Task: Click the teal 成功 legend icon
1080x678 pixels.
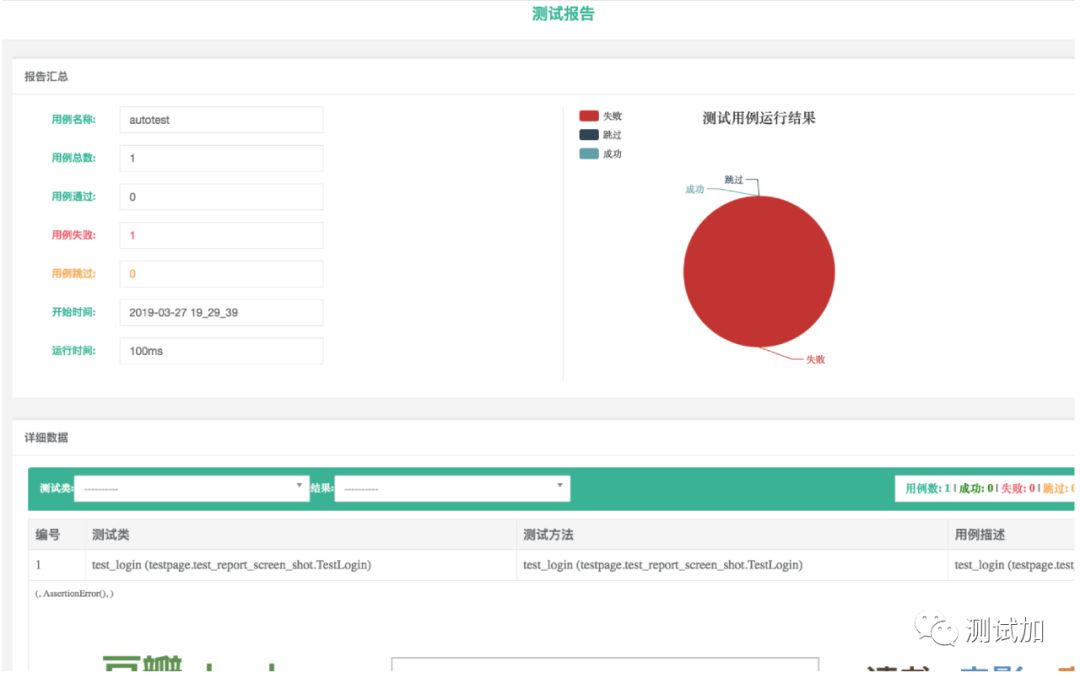Action: click(x=589, y=153)
